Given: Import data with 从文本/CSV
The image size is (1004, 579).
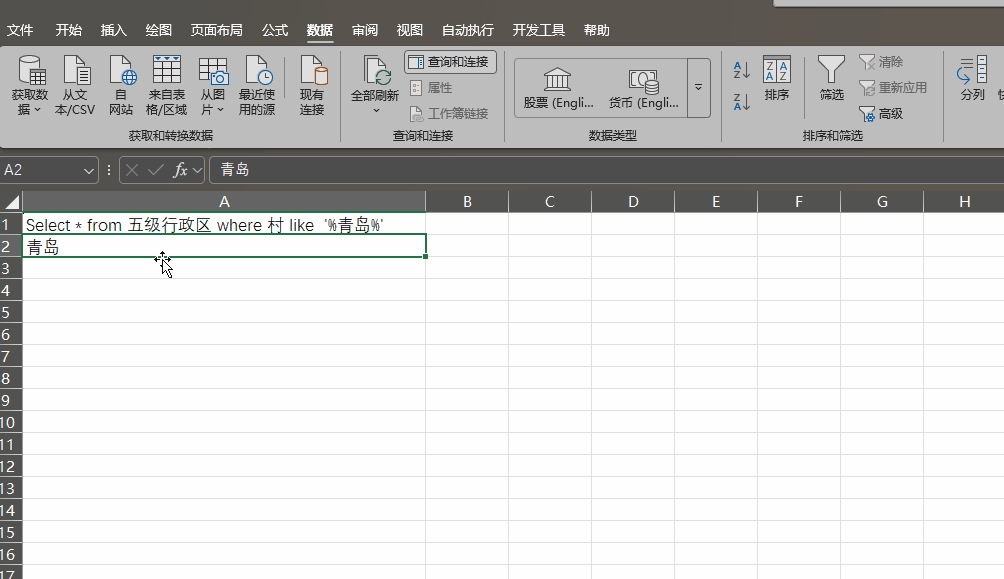Looking at the screenshot, I should point(75,85).
